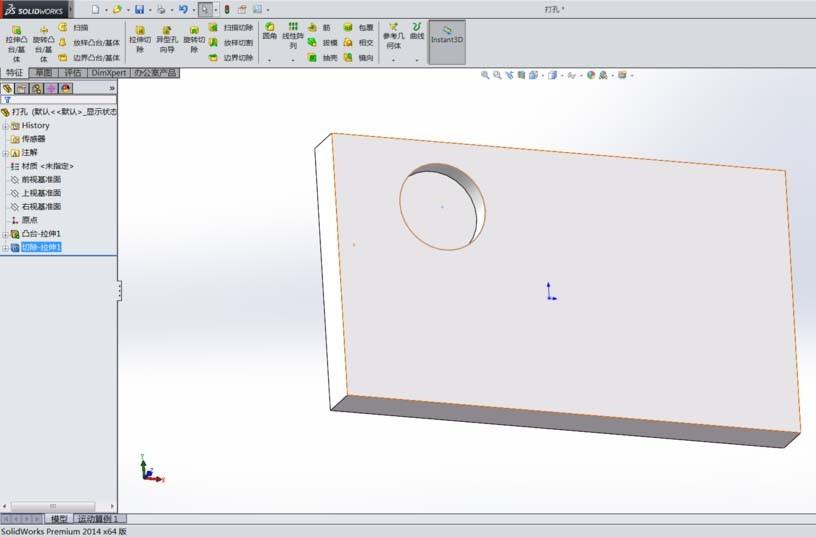Click the Rebuild traffic light icon
816x537 pixels.
point(227,9)
